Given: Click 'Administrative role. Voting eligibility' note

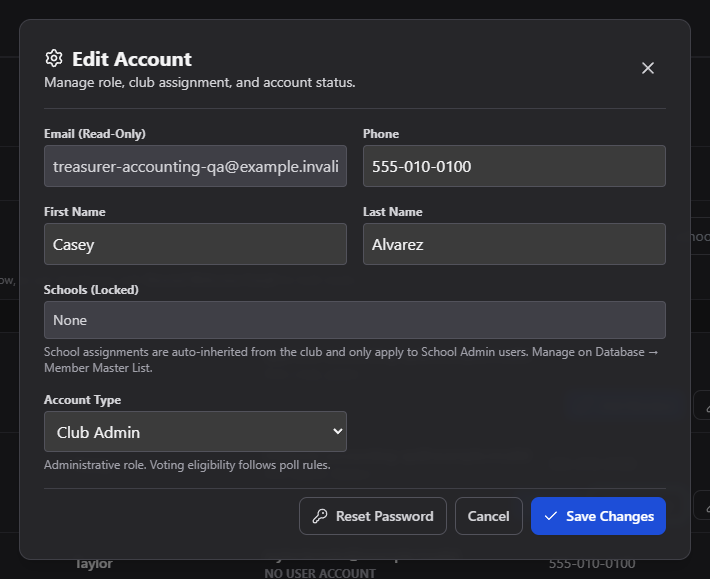Looking at the screenshot, I should pyautogui.click(x=187, y=465).
